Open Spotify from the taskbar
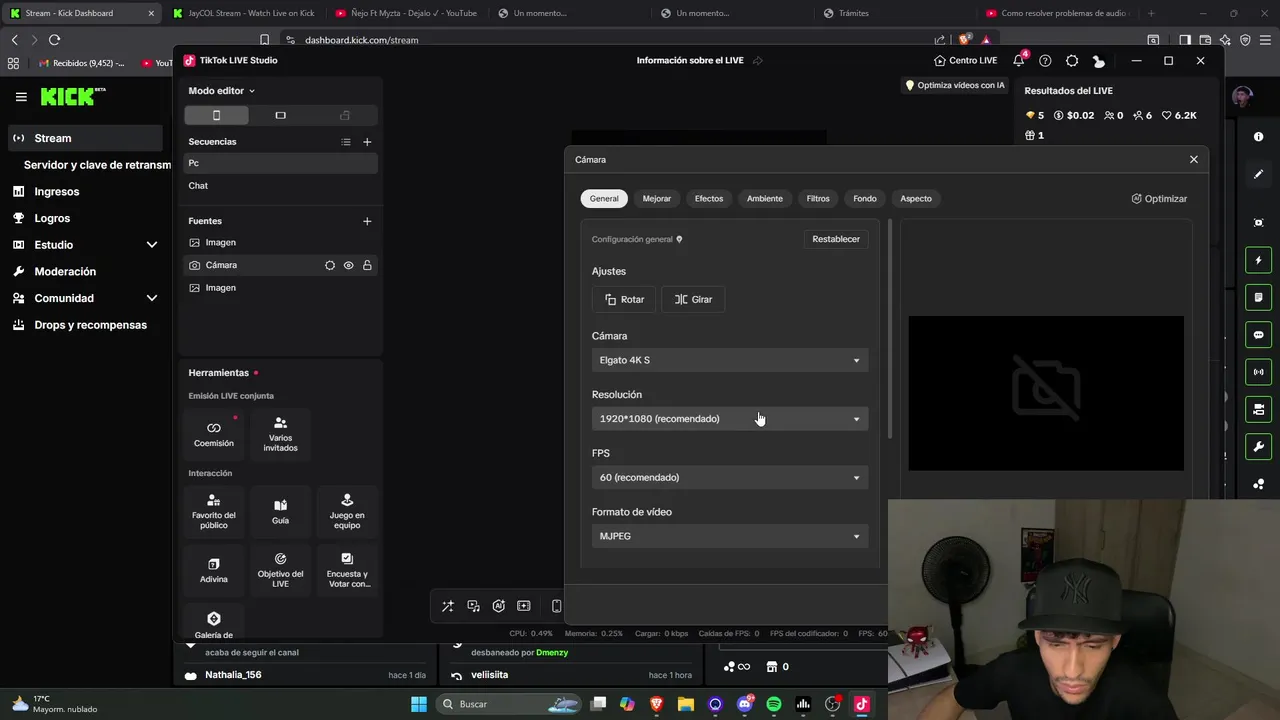 pyautogui.click(x=774, y=704)
